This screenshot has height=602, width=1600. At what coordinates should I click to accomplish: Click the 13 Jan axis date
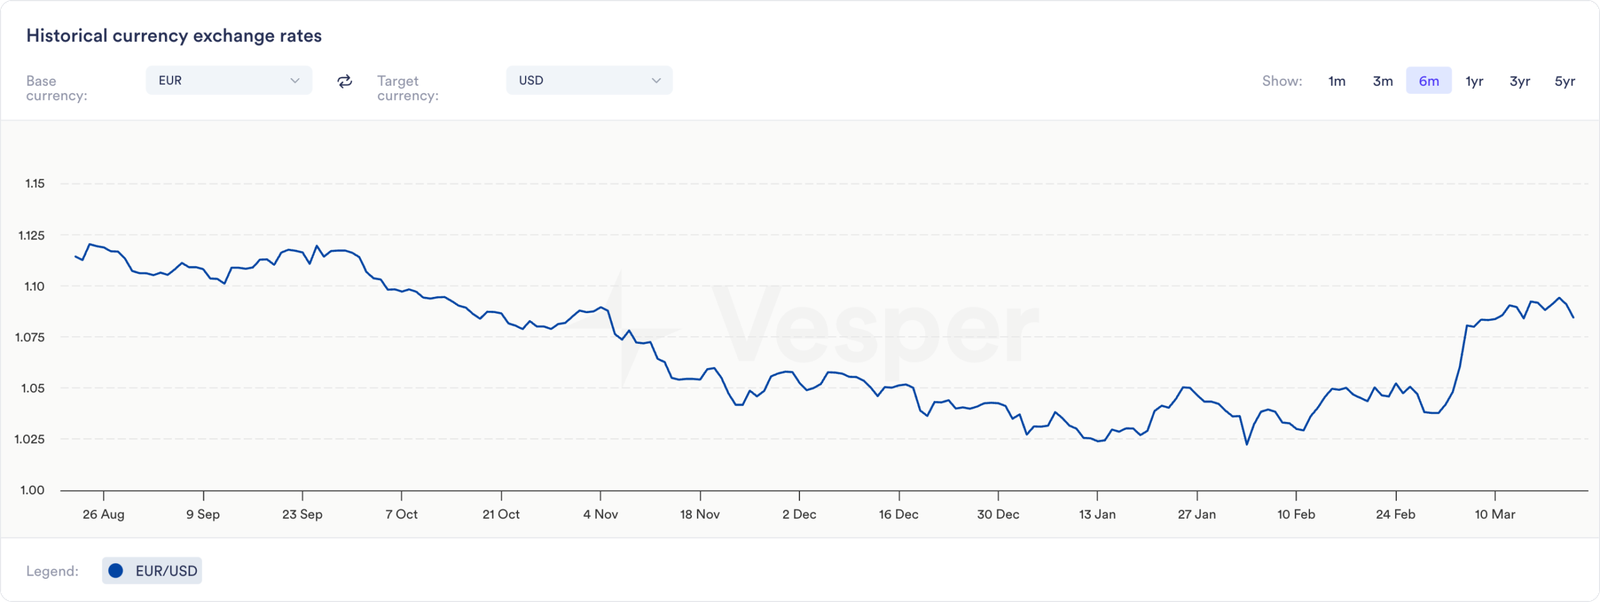coord(1097,514)
